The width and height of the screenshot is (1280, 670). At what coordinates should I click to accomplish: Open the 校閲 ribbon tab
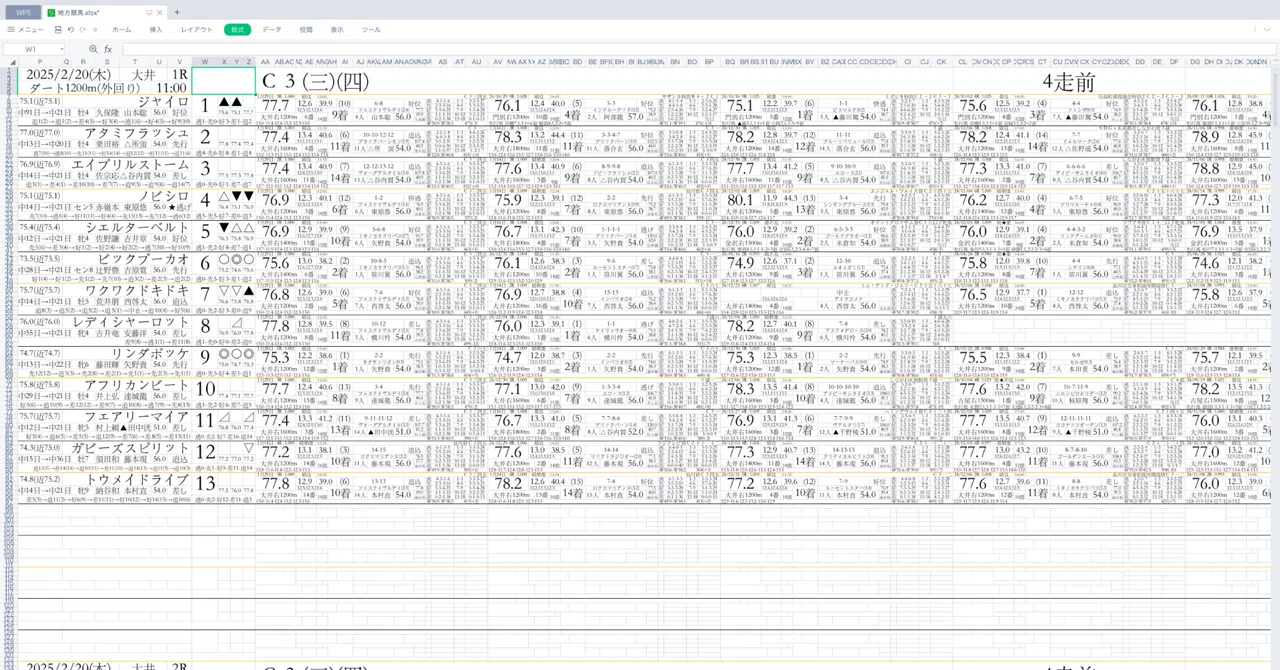[x=306, y=30]
